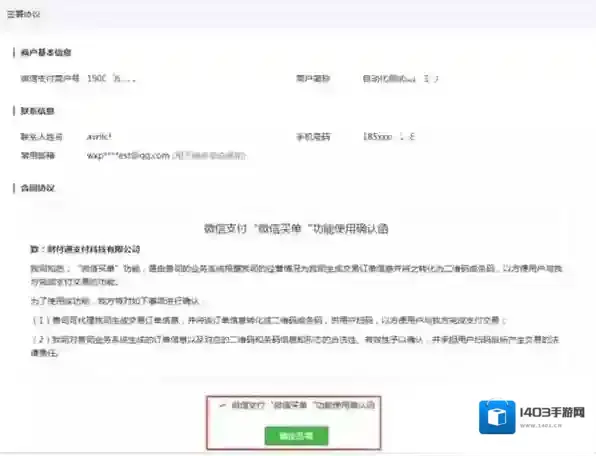Click the blue hint text beside the email
The image size is (596, 456).
(x=209, y=155)
